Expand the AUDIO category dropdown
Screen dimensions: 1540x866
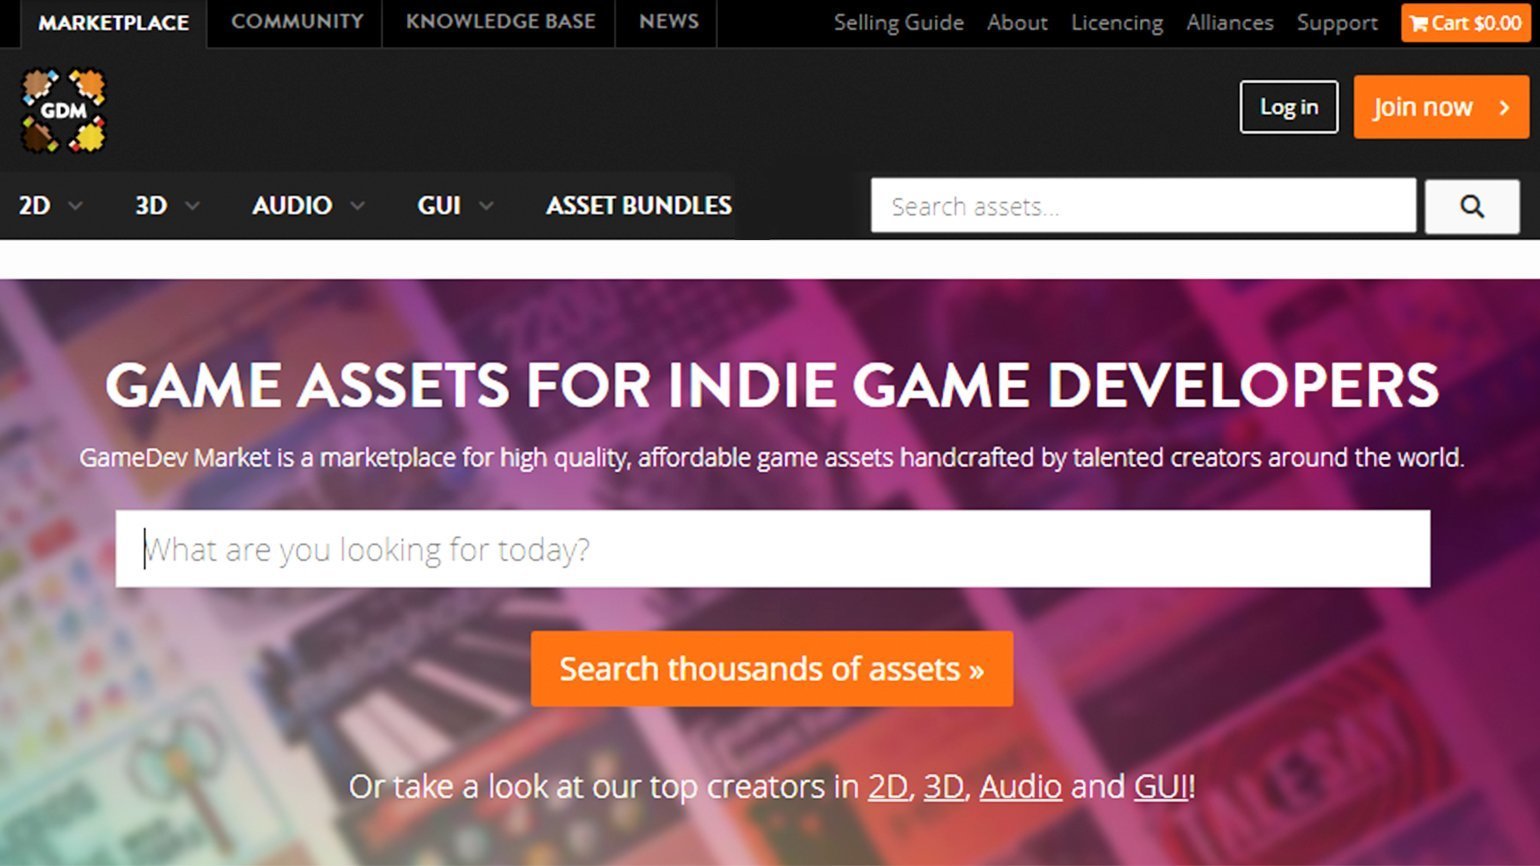[x=308, y=206]
